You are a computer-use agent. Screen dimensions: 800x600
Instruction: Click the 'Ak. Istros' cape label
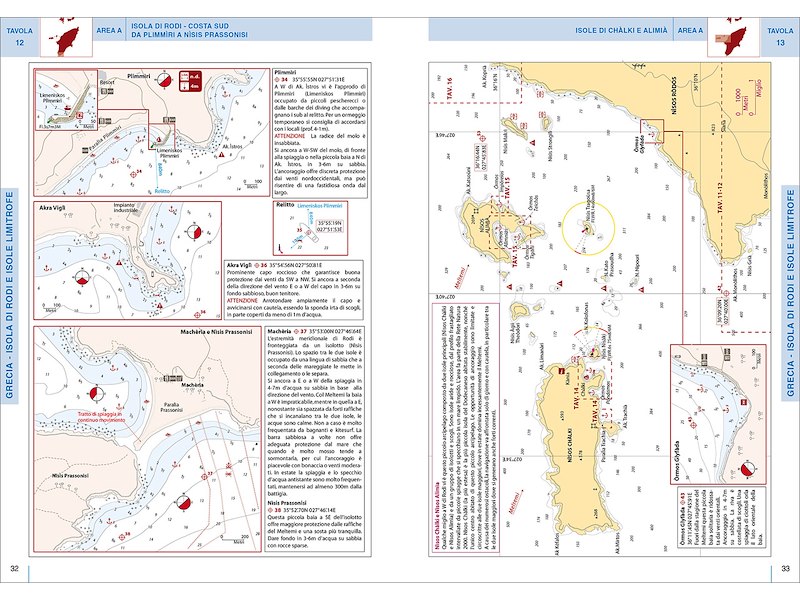tap(232, 146)
